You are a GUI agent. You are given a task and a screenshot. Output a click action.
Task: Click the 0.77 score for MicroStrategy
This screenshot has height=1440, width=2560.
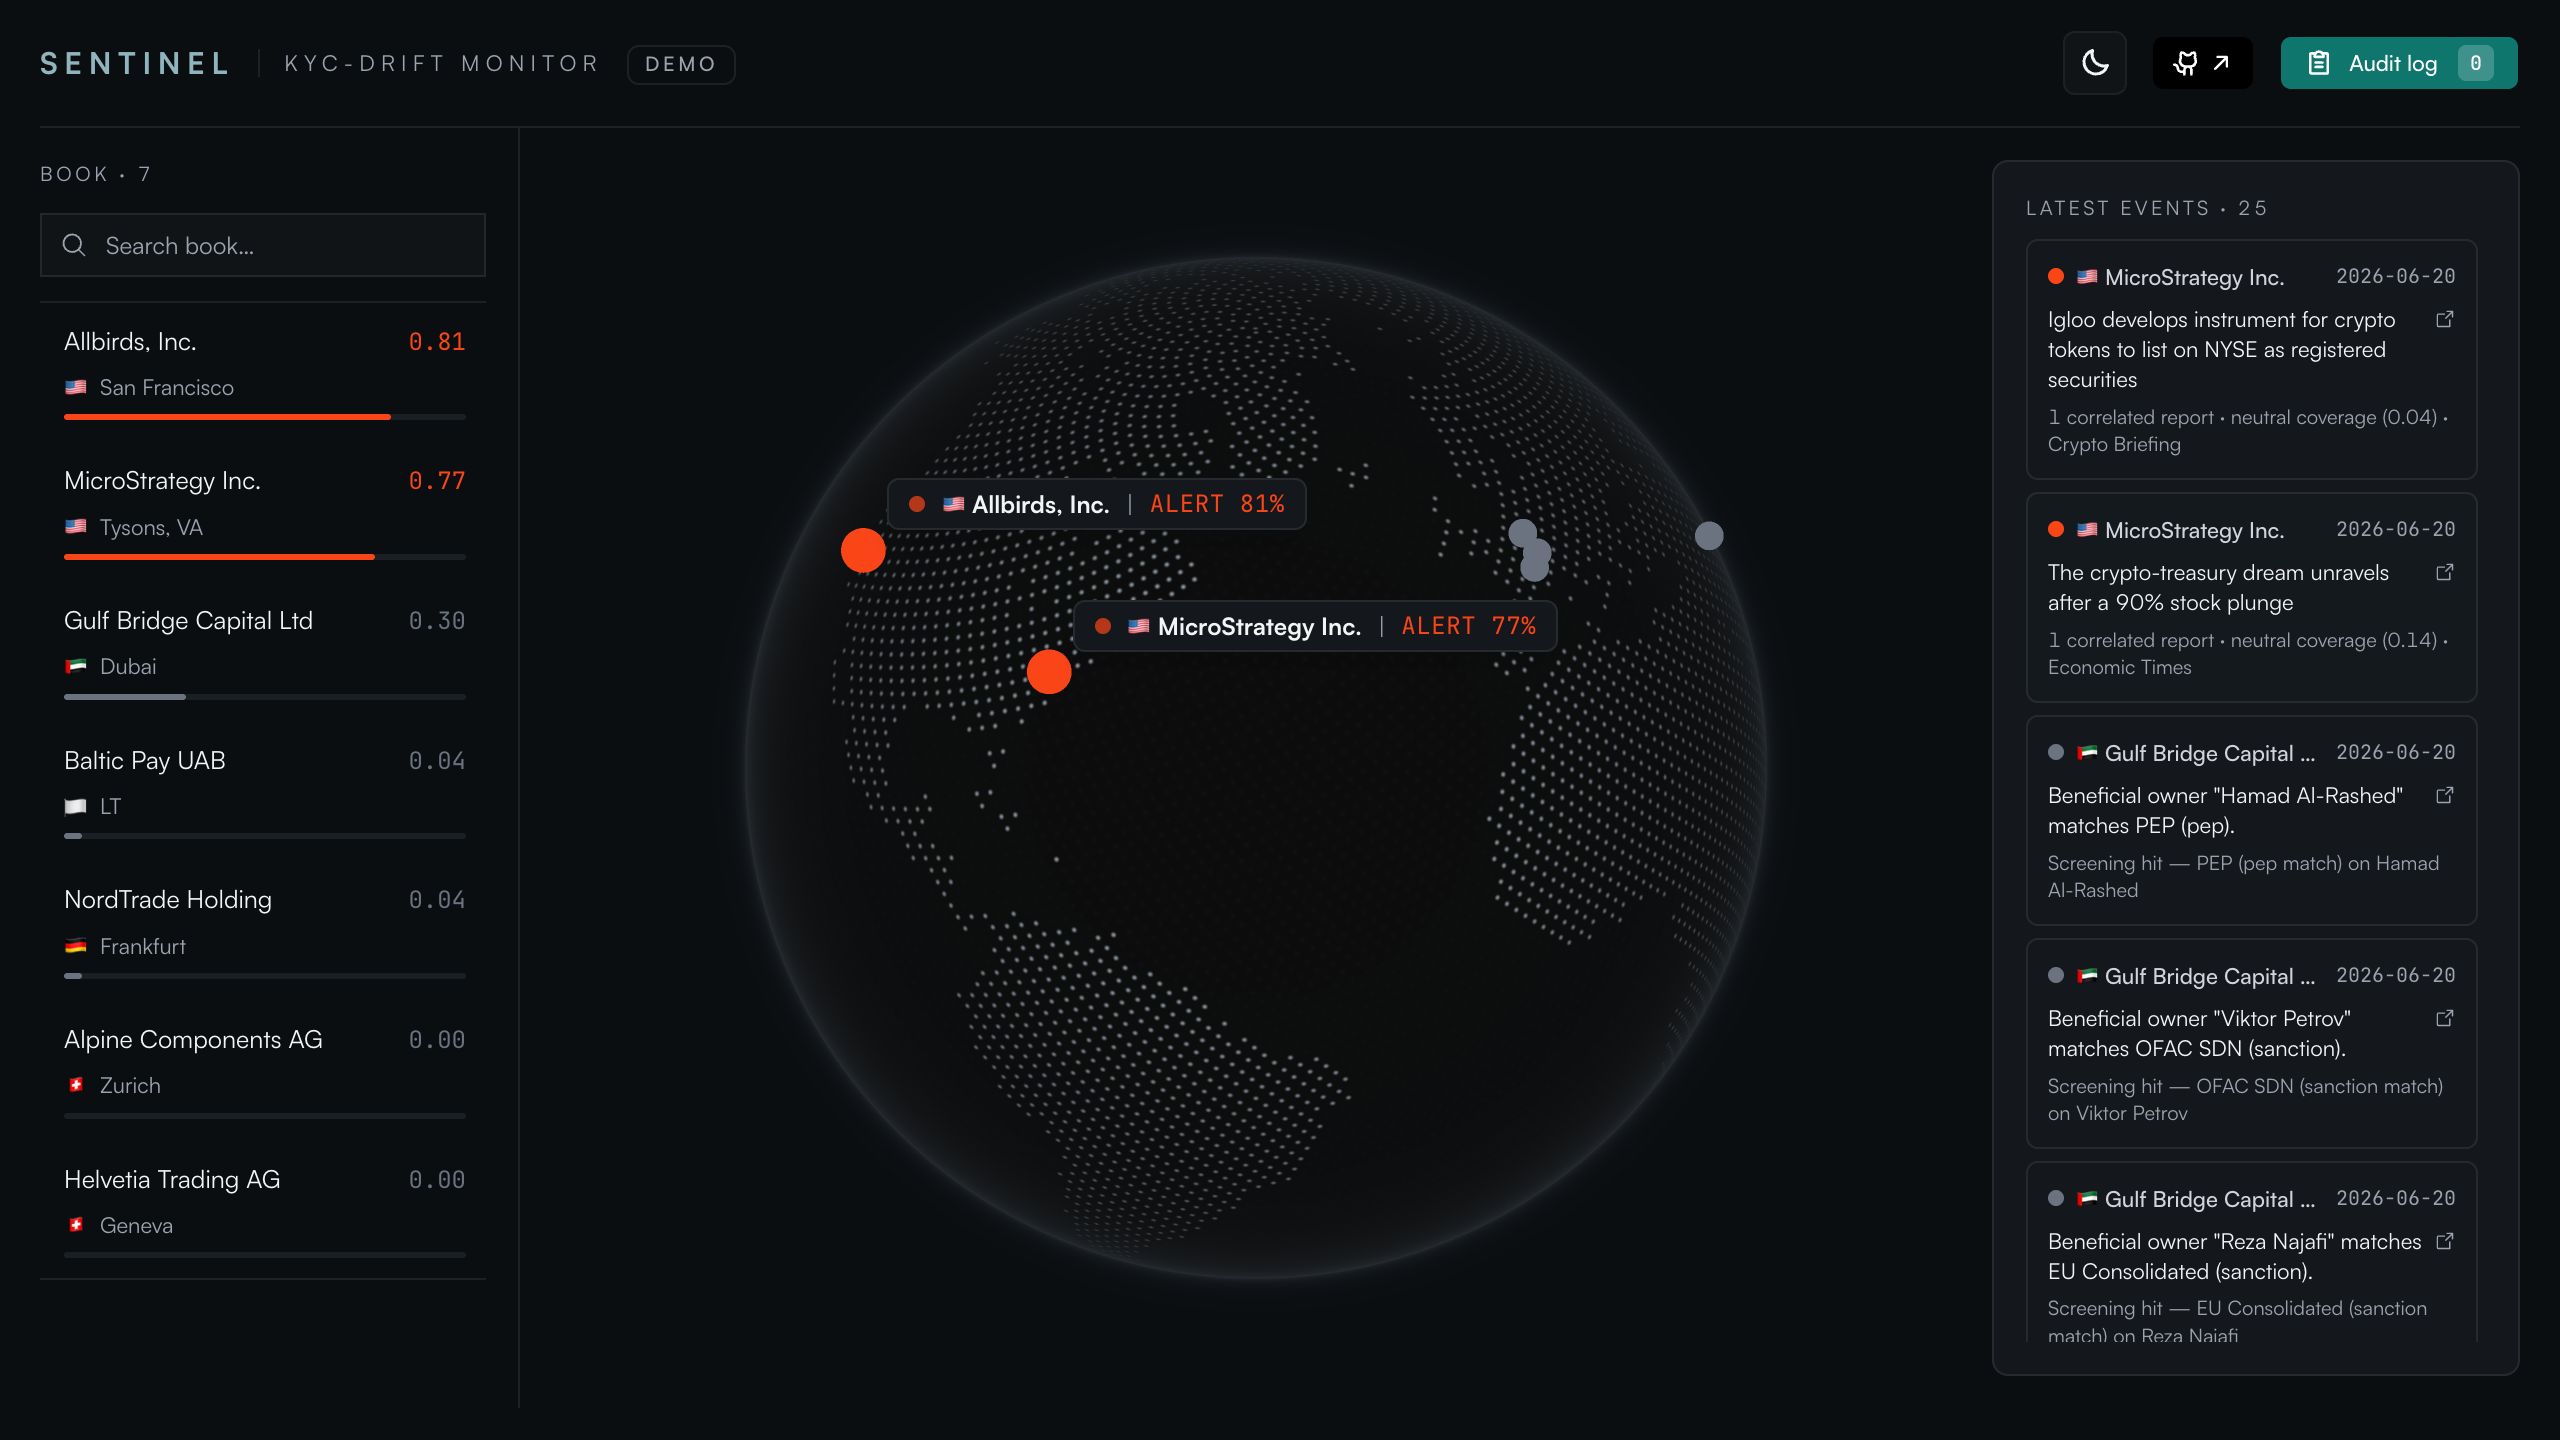coord(437,481)
